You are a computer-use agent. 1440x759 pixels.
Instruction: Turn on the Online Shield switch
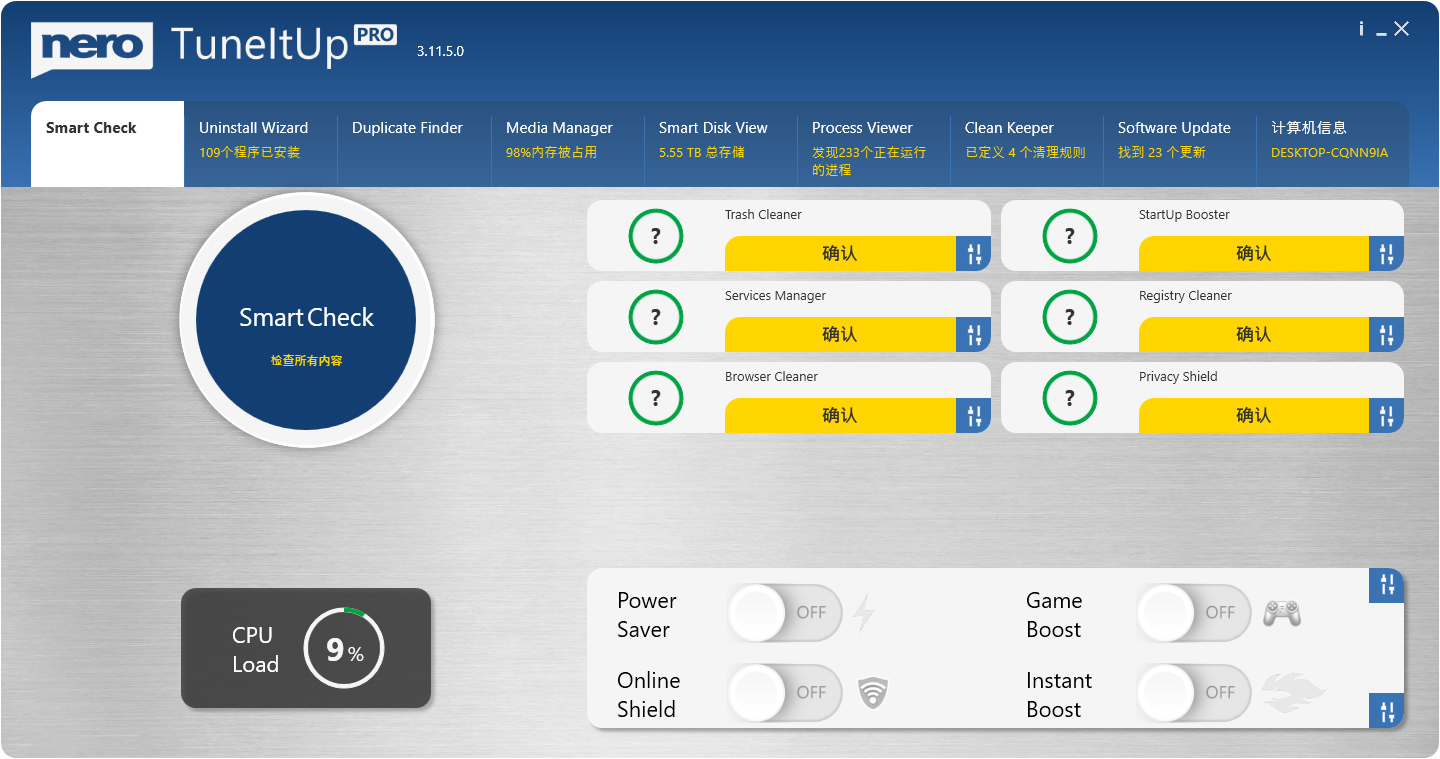(785, 693)
